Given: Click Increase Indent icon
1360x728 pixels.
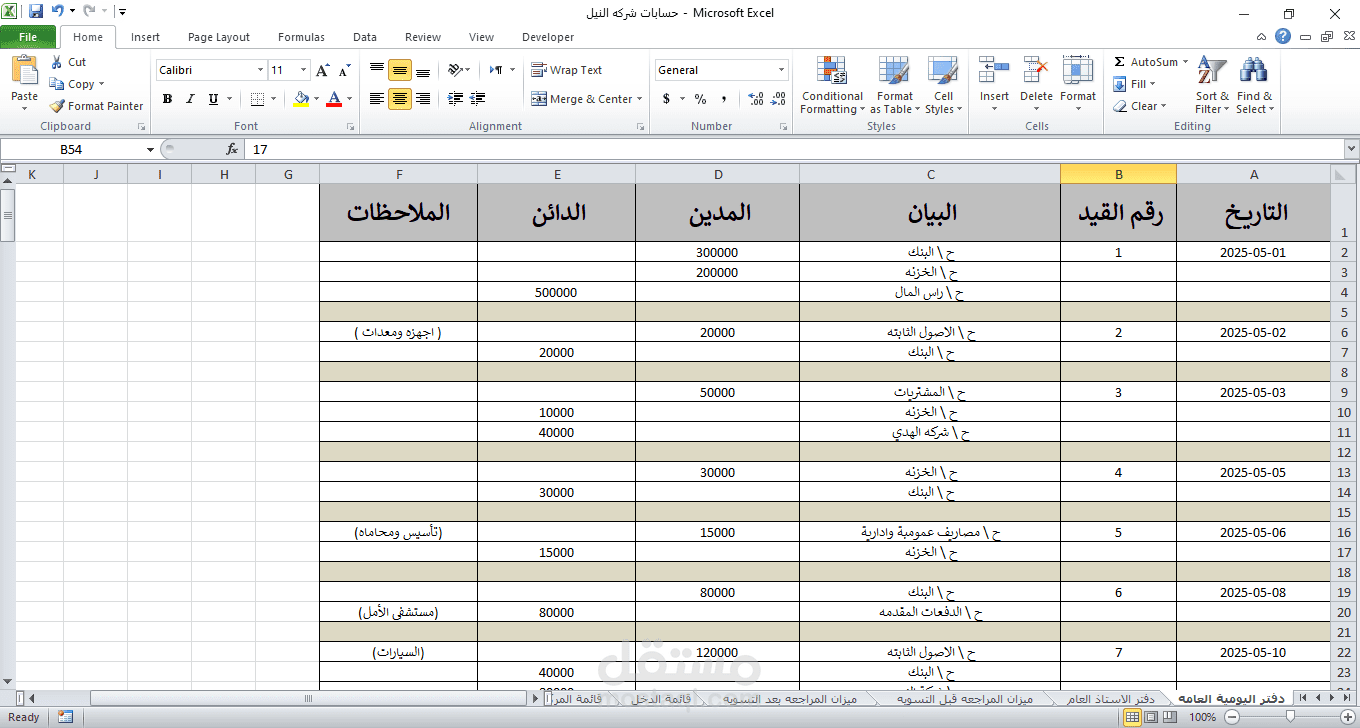Looking at the screenshot, I should (478, 99).
